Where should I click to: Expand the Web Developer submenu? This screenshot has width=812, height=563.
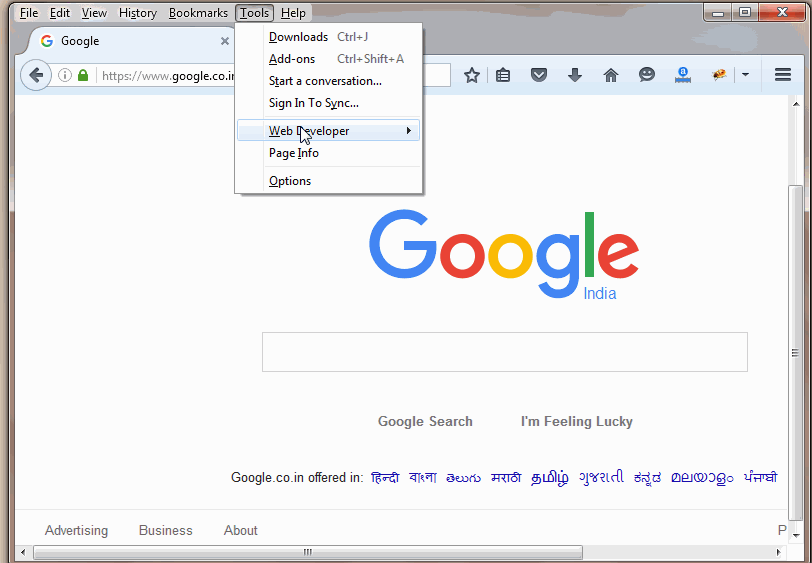coord(329,131)
